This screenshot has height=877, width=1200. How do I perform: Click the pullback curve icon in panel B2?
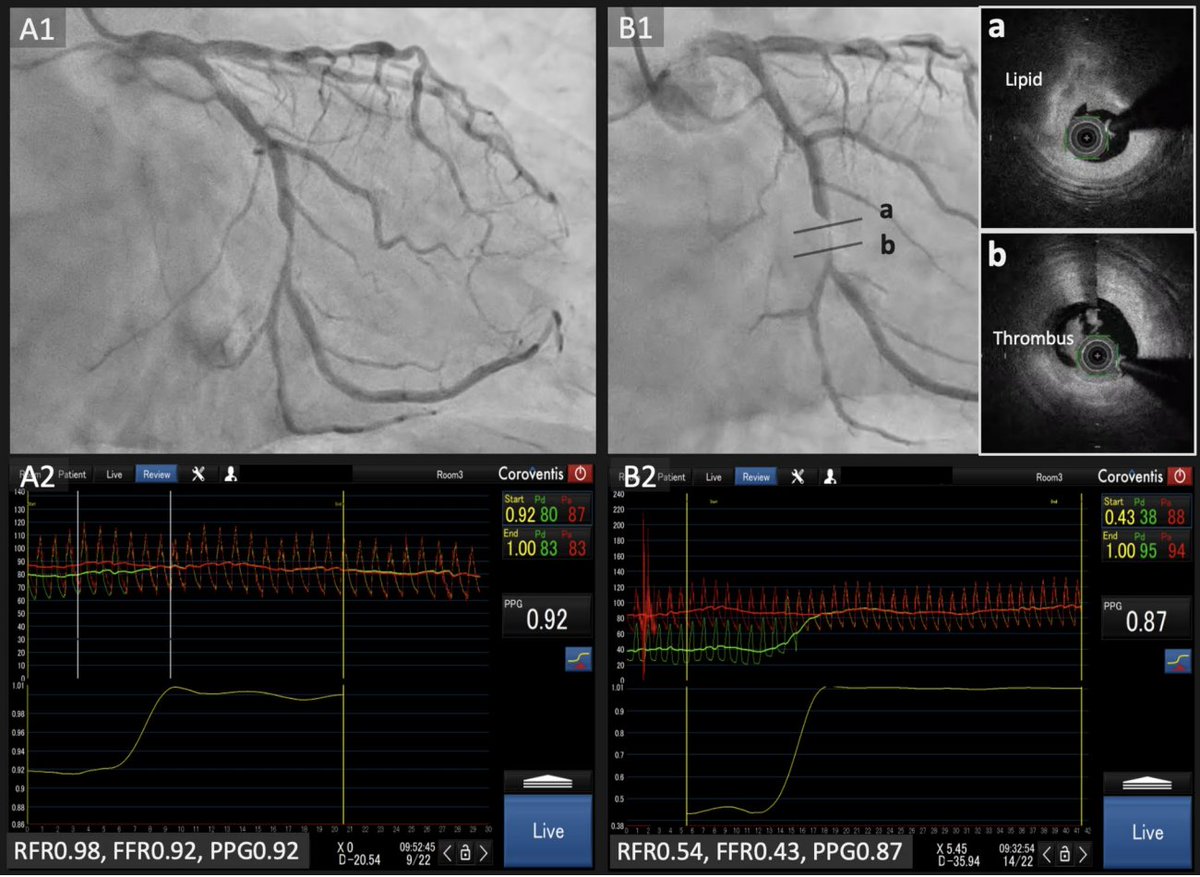pos(1176,660)
